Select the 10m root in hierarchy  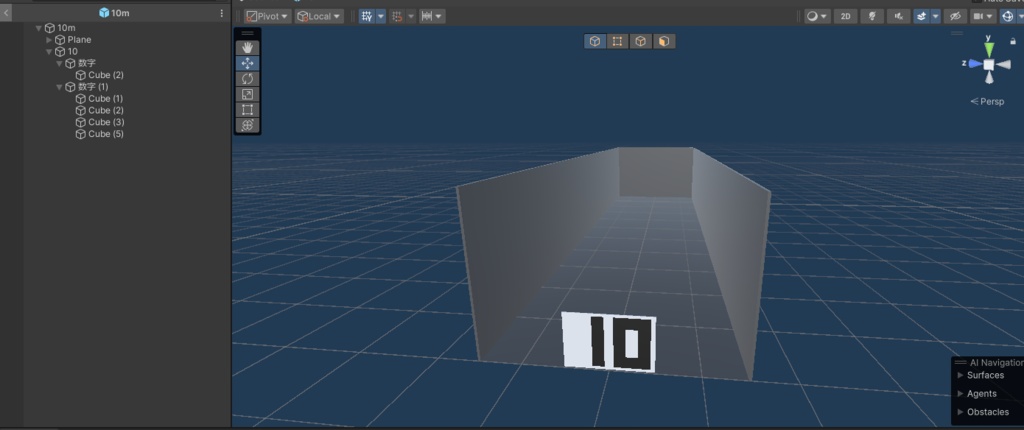click(x=66, y=28)
